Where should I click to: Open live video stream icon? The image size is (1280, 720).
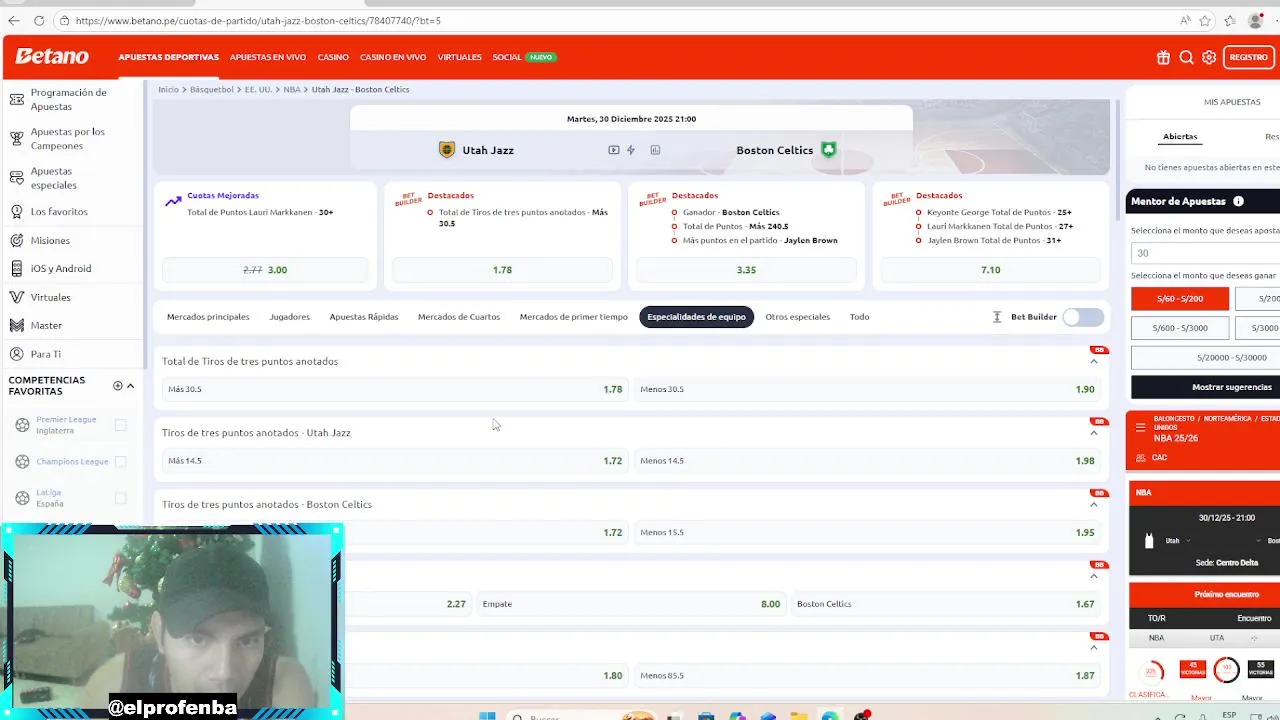point(614,150)
